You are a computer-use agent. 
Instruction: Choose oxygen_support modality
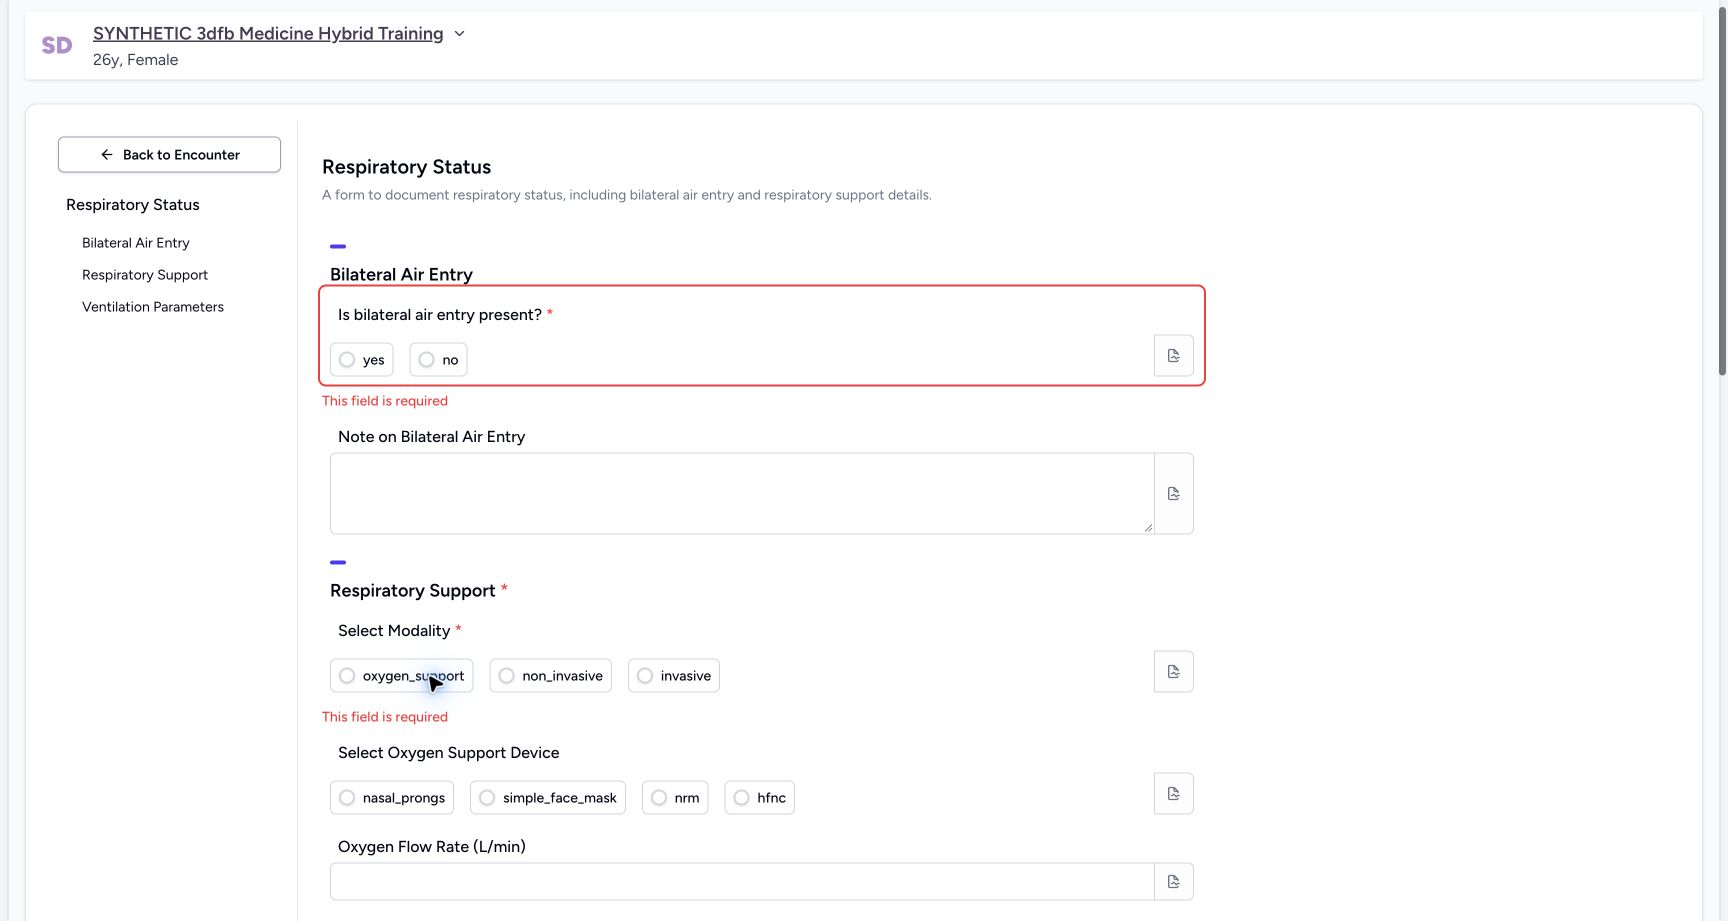tap(402, 676)
